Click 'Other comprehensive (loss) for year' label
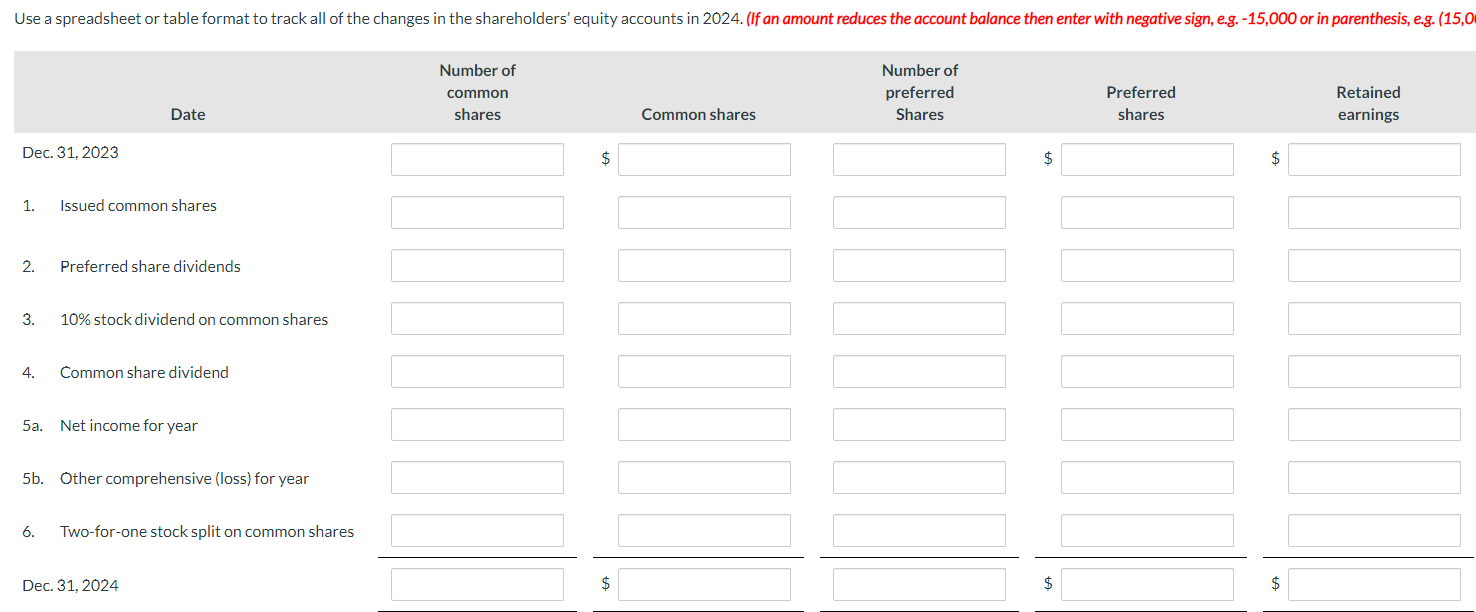 point(184,478)
